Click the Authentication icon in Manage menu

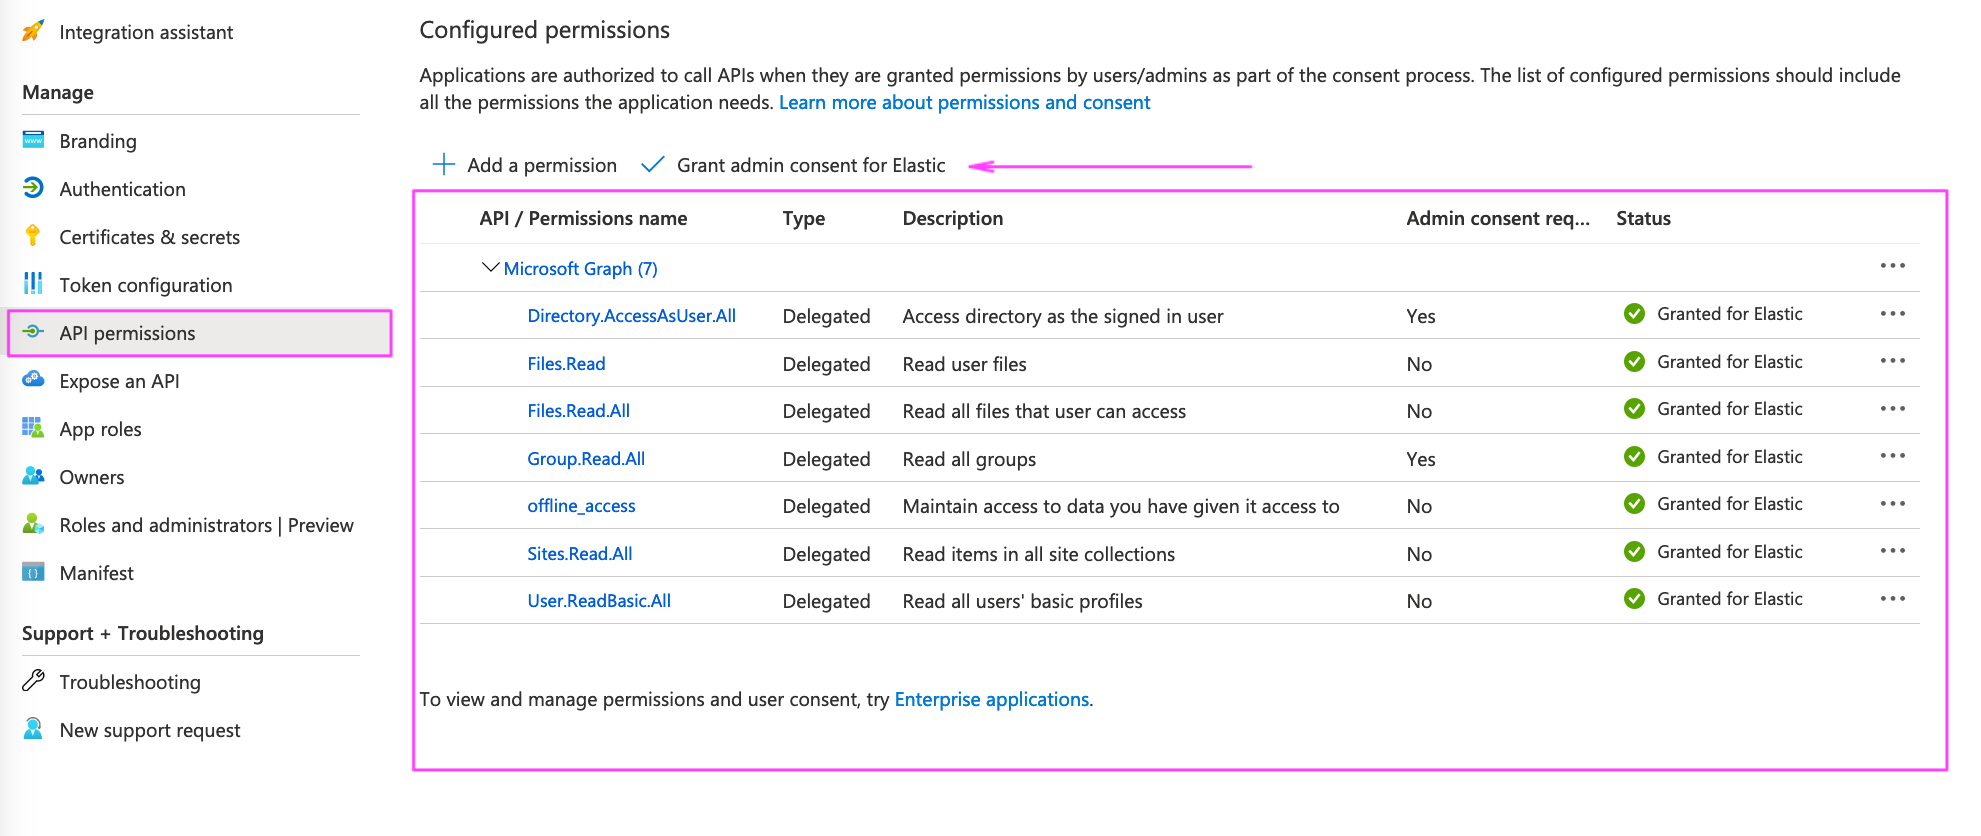pos(33,188)
